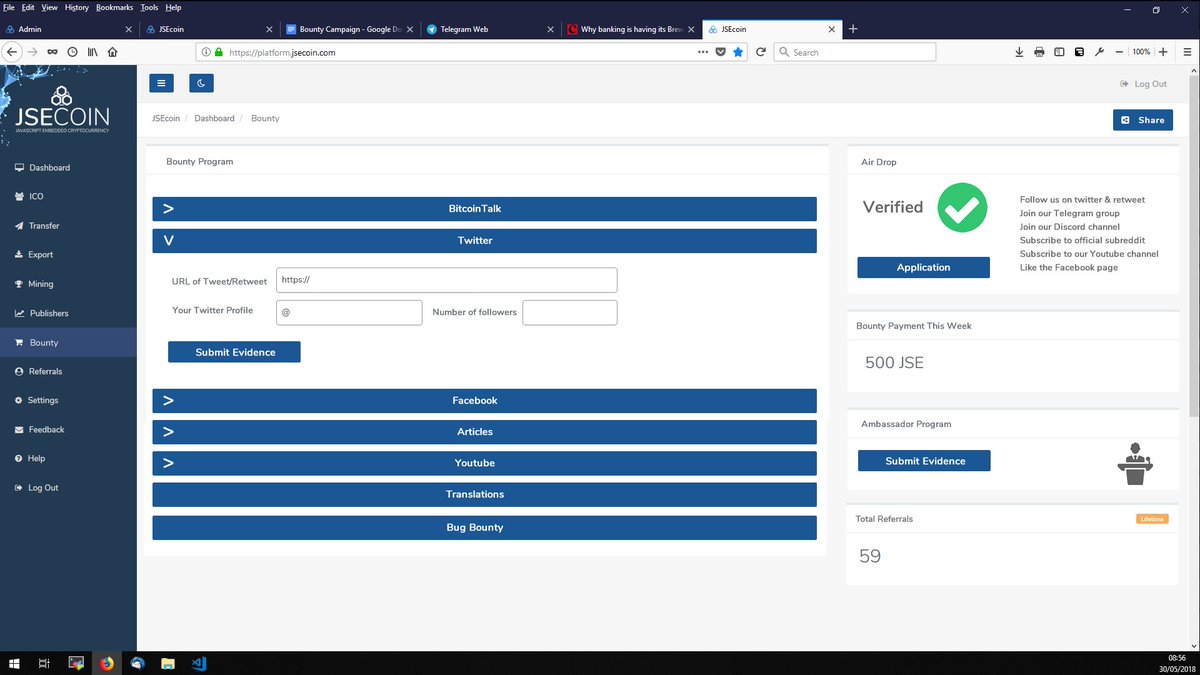This screenshot has width=1200, height=675.
Task: Open Firefox downloads arrow icon
Action: (x=1019, y=52)
